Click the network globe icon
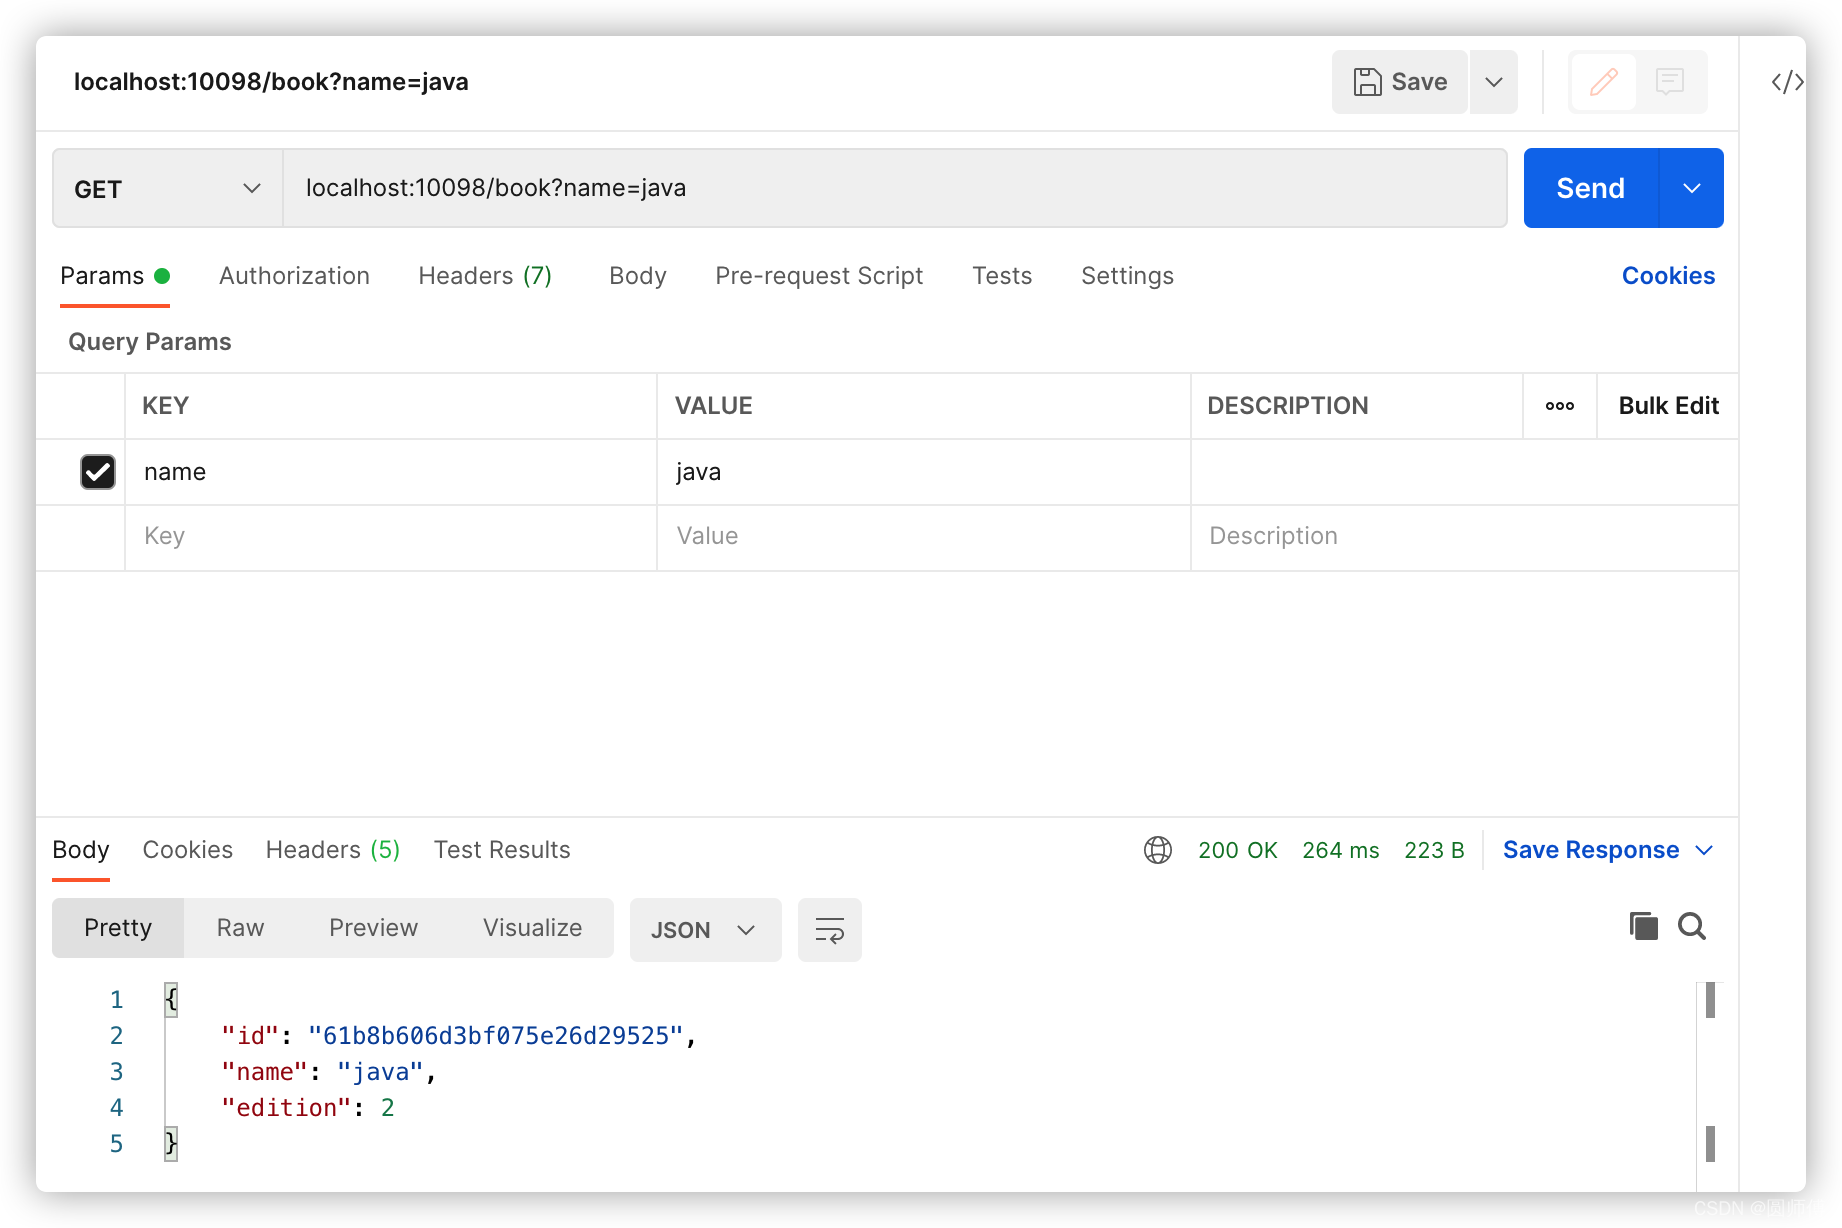 [1158, 850]
